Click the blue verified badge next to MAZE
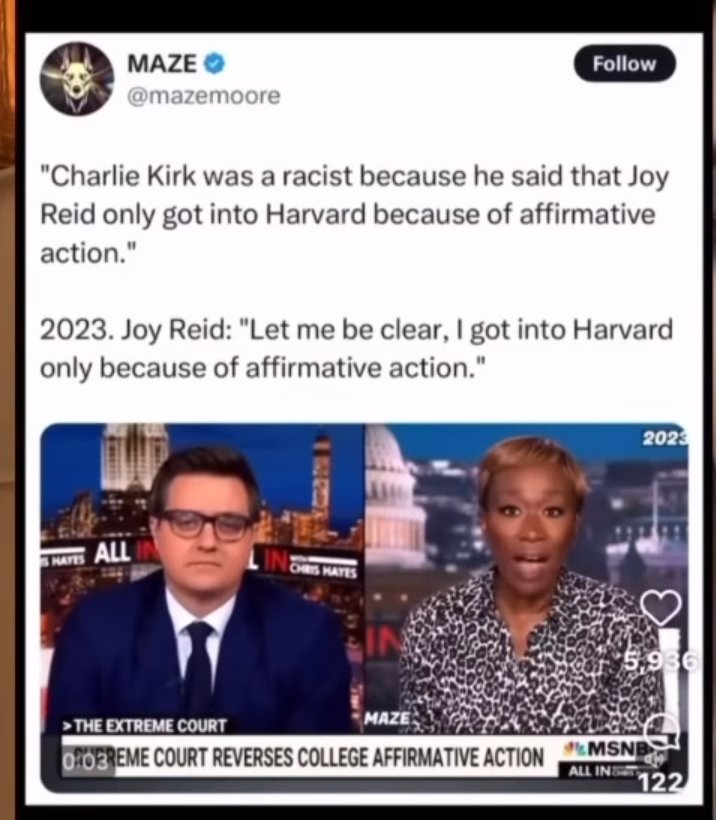The width and height of the screenshot is (716, 820). point(213,64)
